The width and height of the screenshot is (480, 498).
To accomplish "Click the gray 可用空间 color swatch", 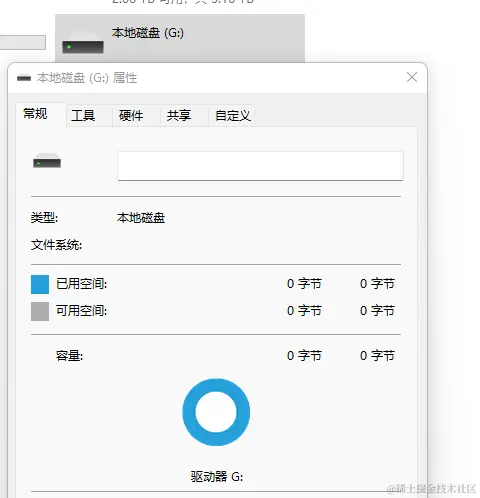I will [40, 311].
